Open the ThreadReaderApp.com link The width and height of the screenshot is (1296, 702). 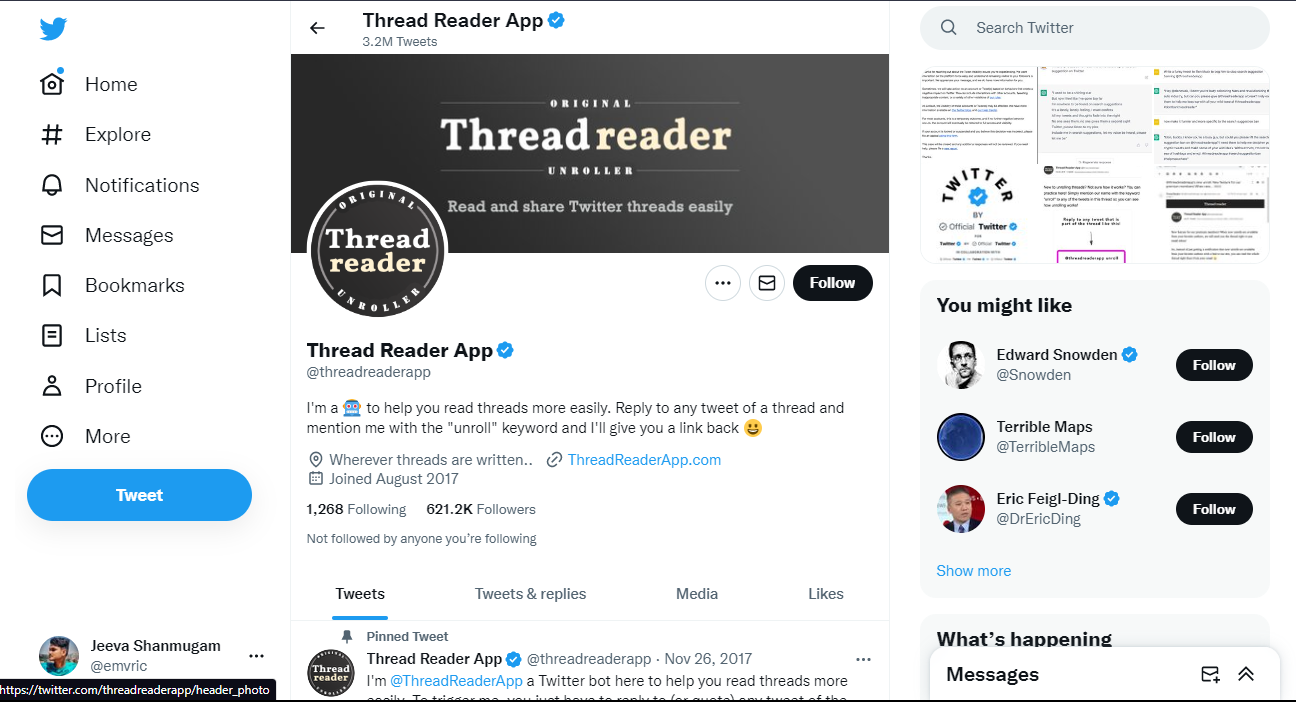pos(644,460)
